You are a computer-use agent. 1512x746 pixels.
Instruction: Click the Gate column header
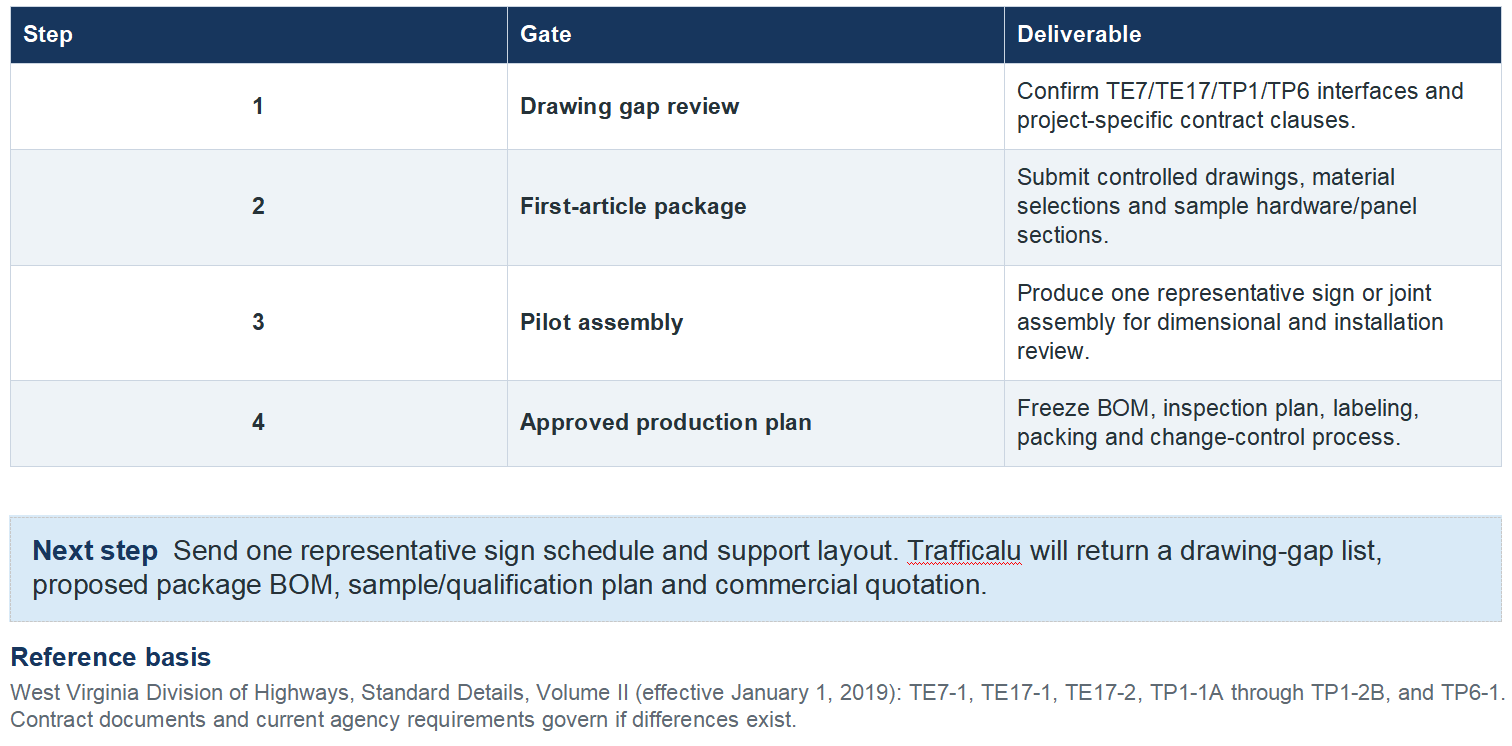756,35
